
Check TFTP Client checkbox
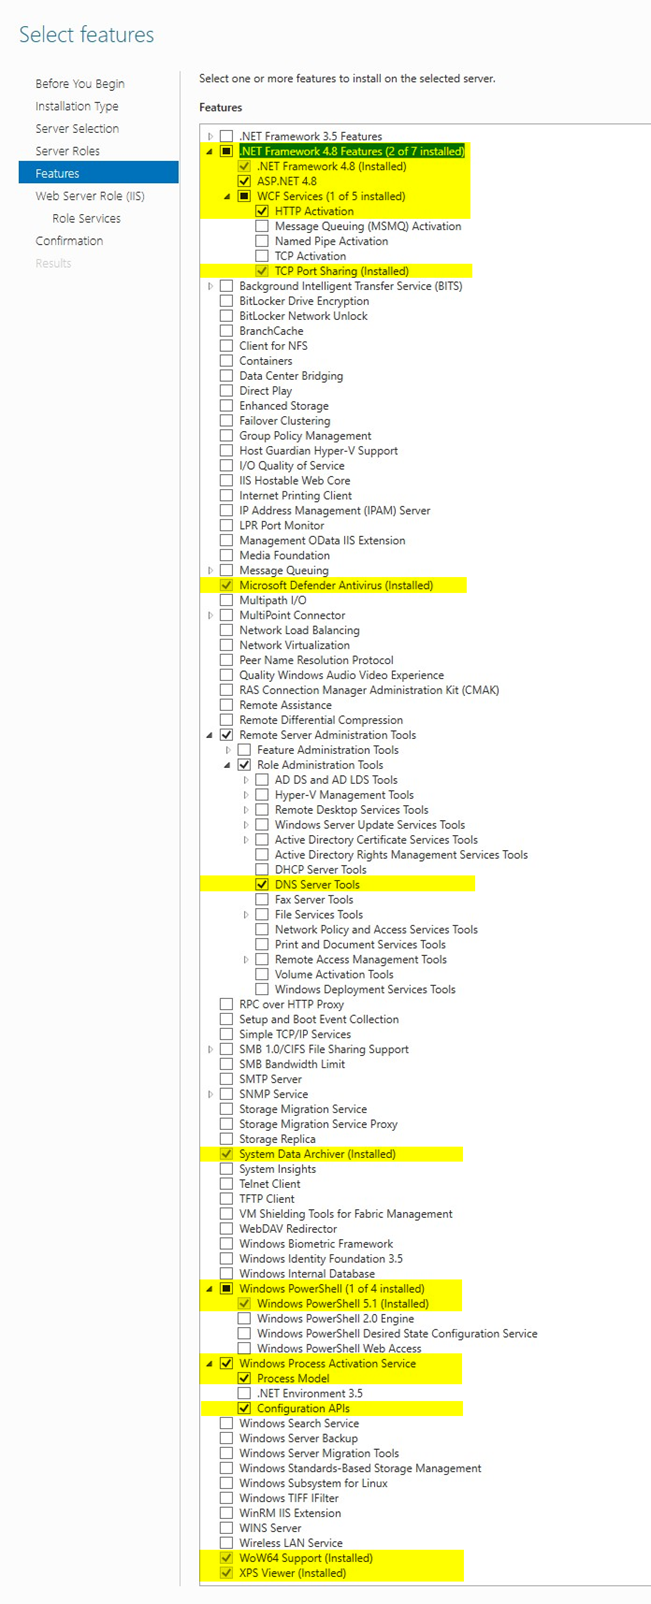click(227, 1199)
